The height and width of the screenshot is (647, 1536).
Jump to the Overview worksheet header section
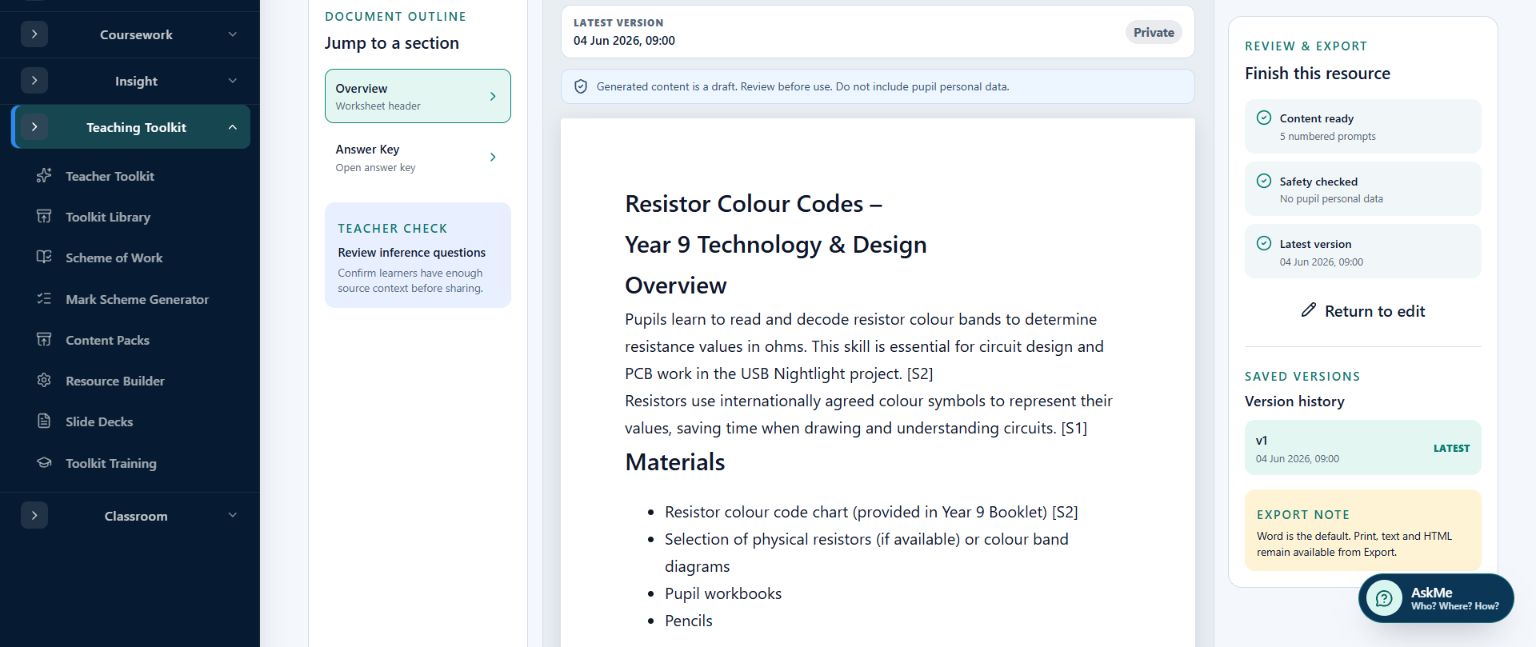click(418, 96)
